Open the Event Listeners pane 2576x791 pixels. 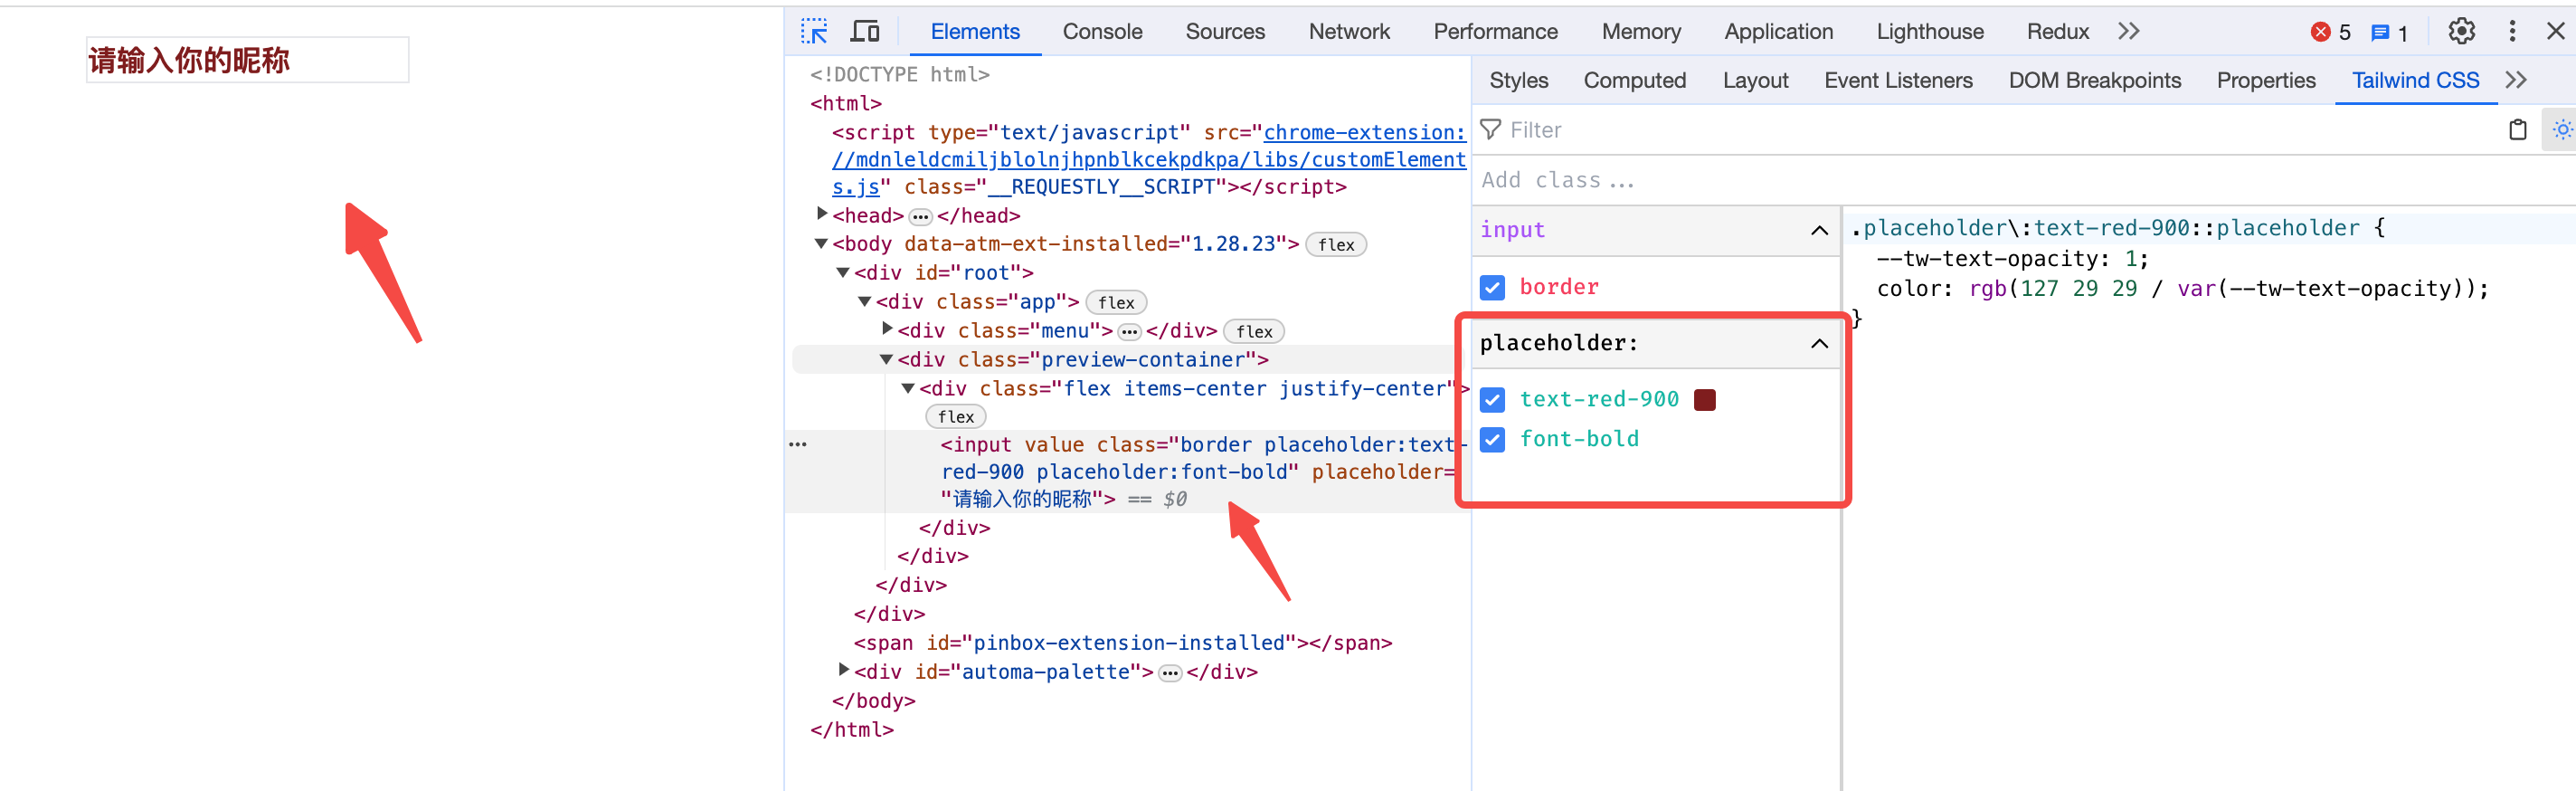(x=1898, y=80)
